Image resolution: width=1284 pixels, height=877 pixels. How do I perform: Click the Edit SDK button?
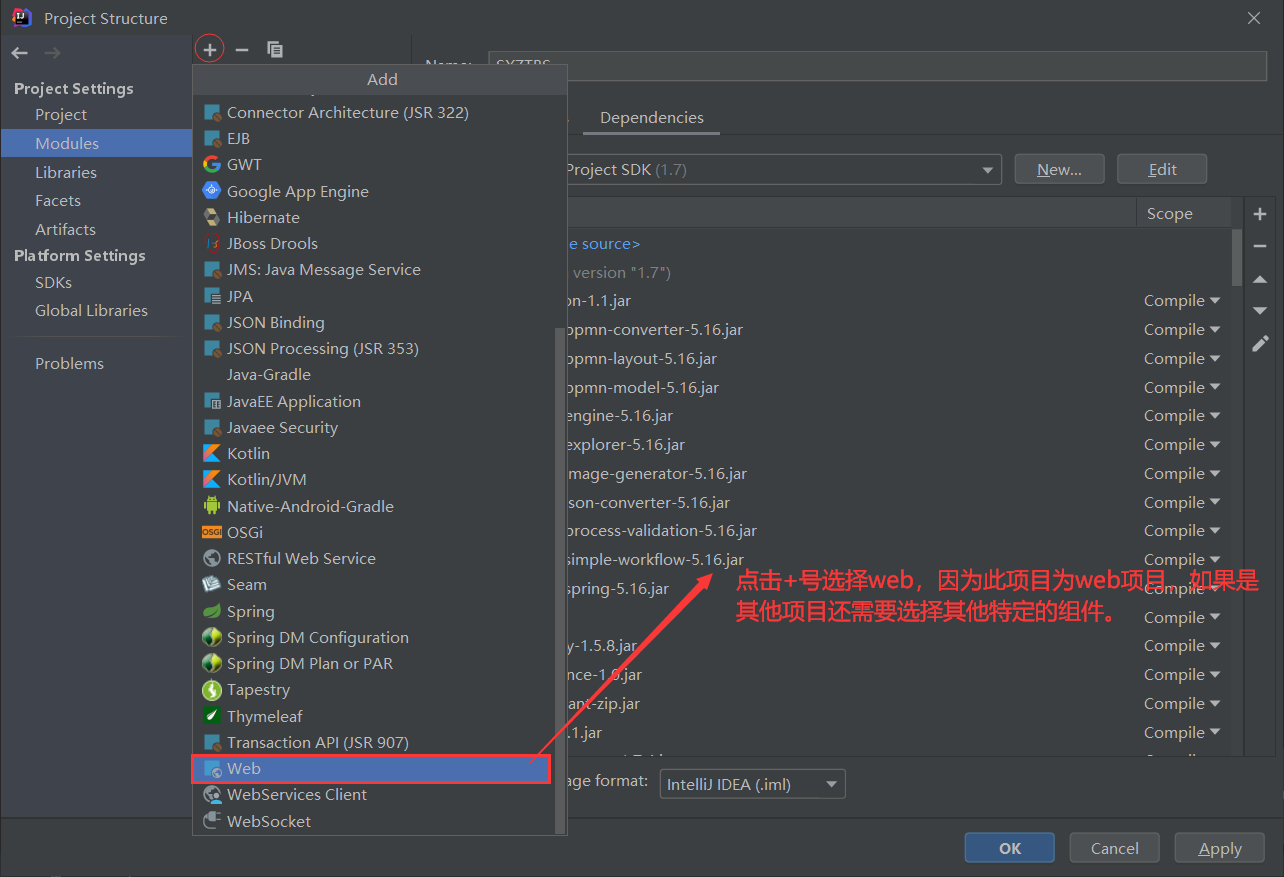click(x=1162, y=169)
